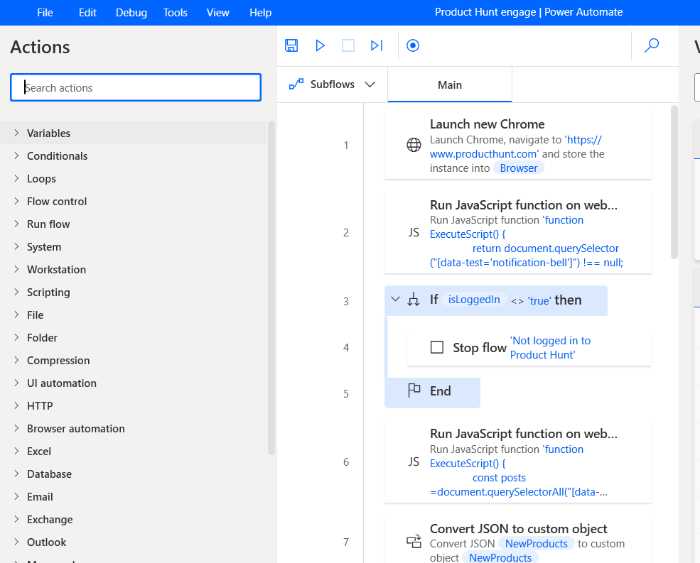The image size is (700, 563).
Task: Select the 'Not logged in to Product Hunt' message
Action: tap(550, 347)
